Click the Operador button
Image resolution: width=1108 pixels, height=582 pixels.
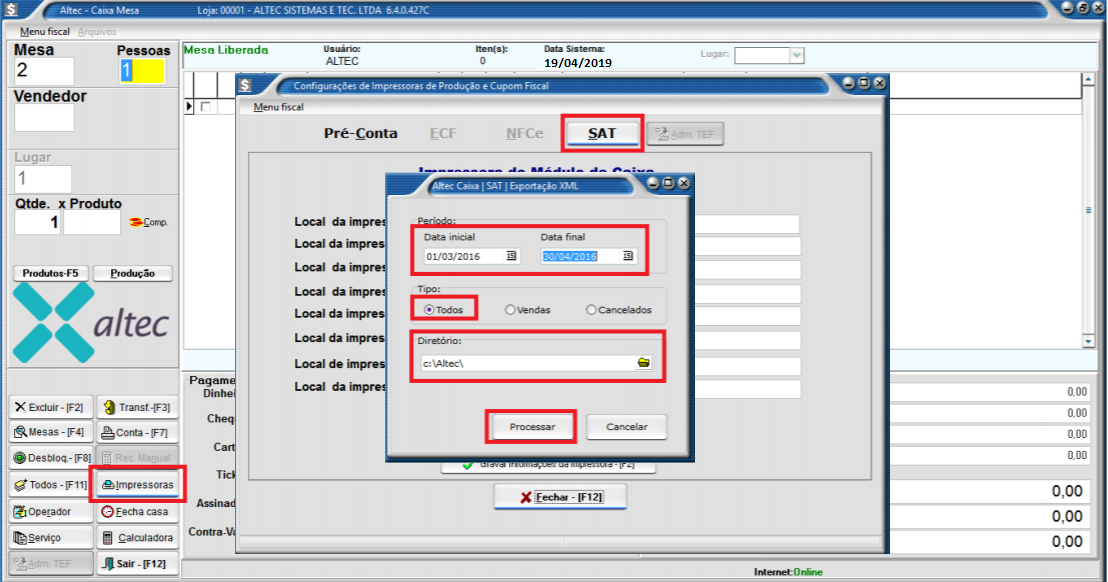(x=51, y=511)
